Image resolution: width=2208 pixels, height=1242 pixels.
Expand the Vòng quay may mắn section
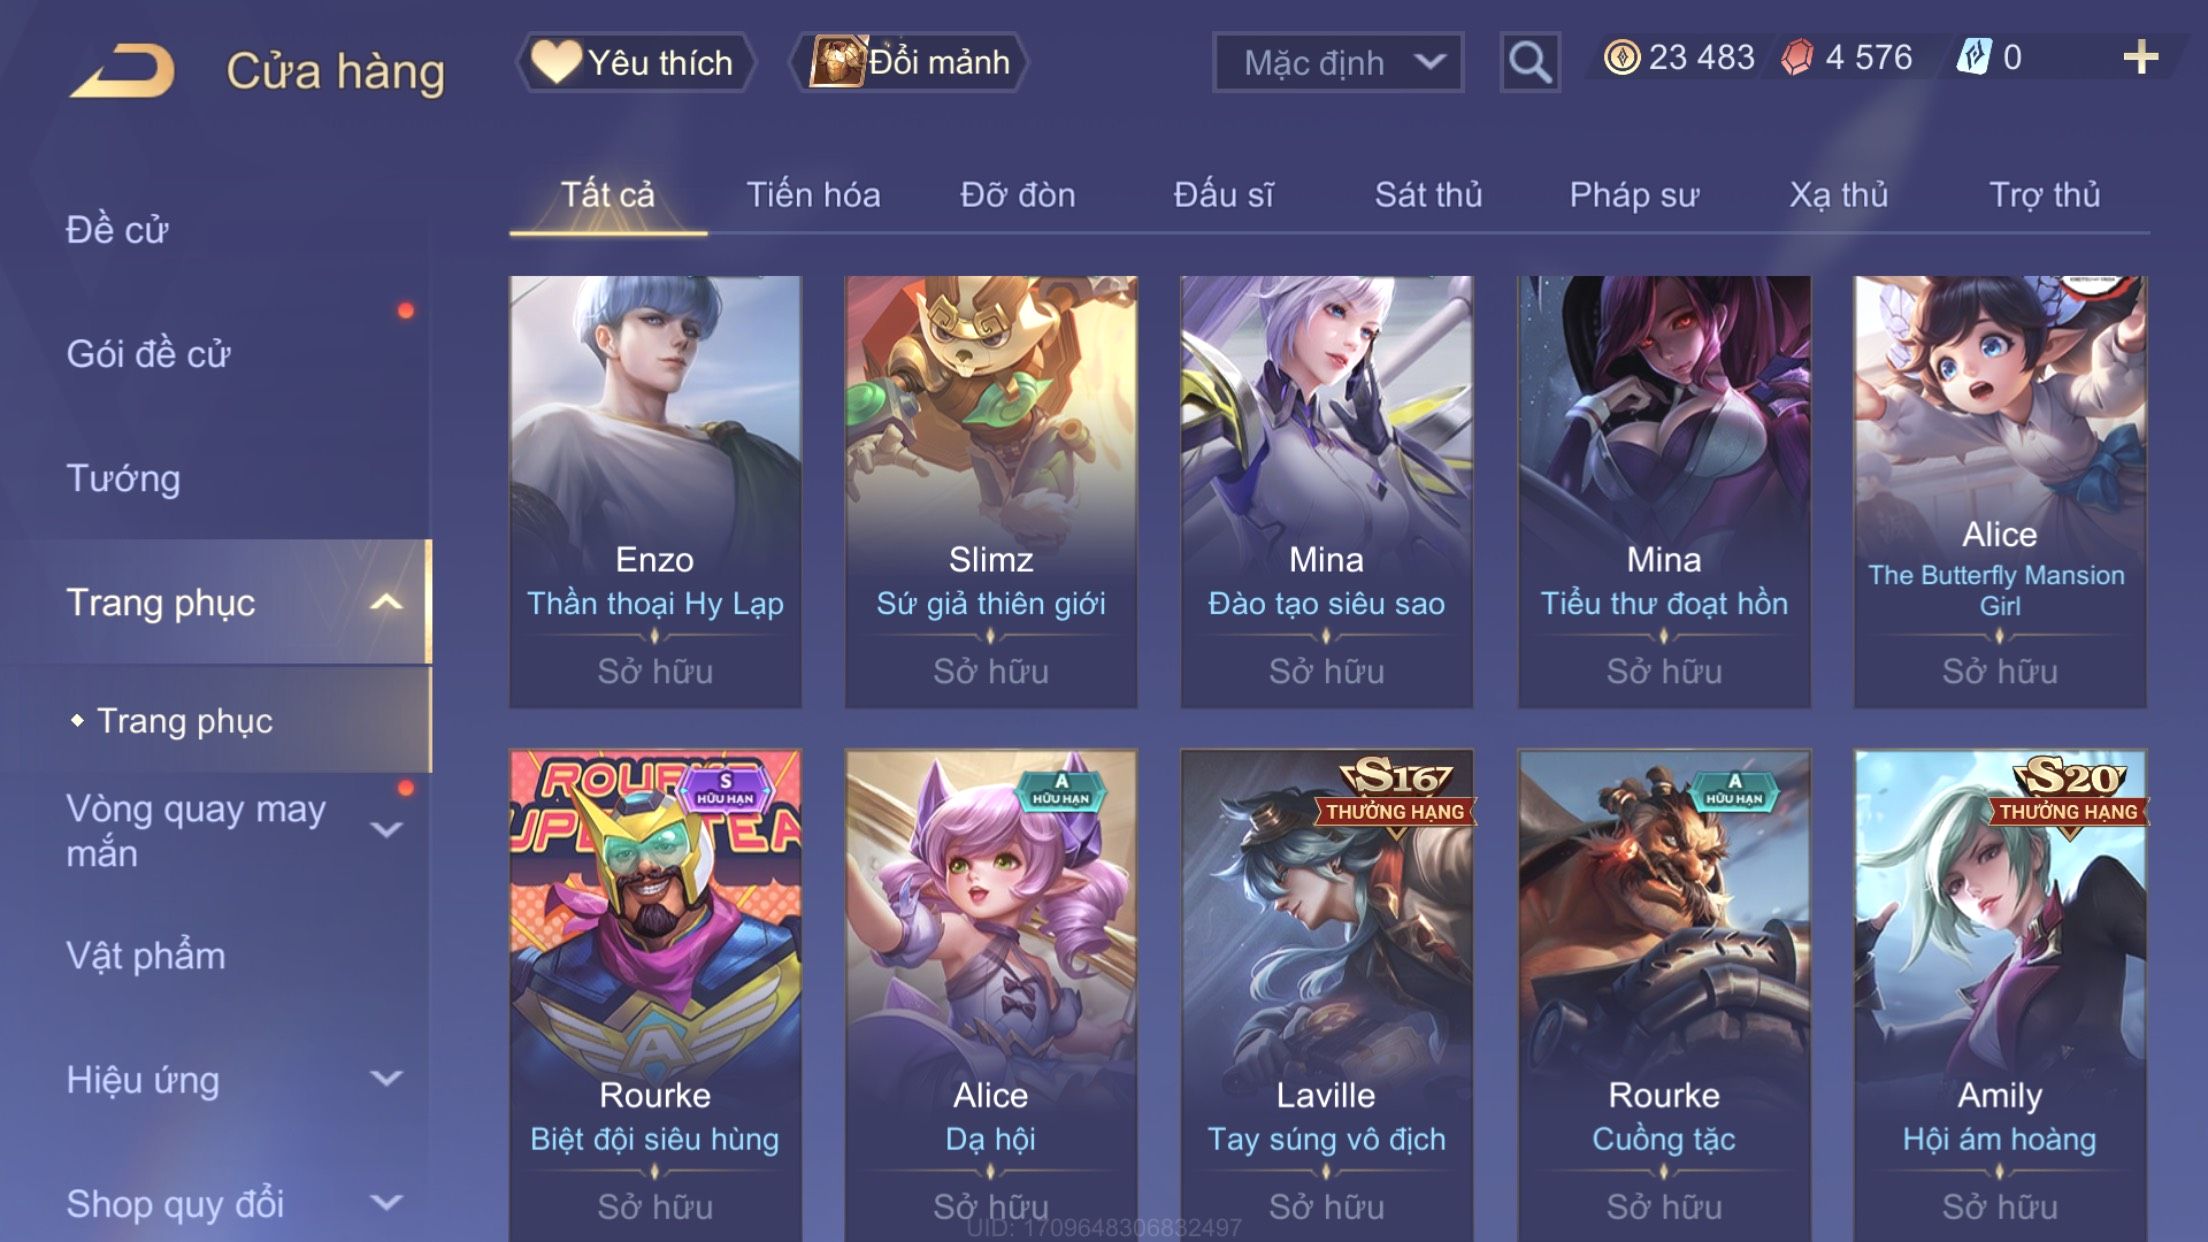point(386,829)
